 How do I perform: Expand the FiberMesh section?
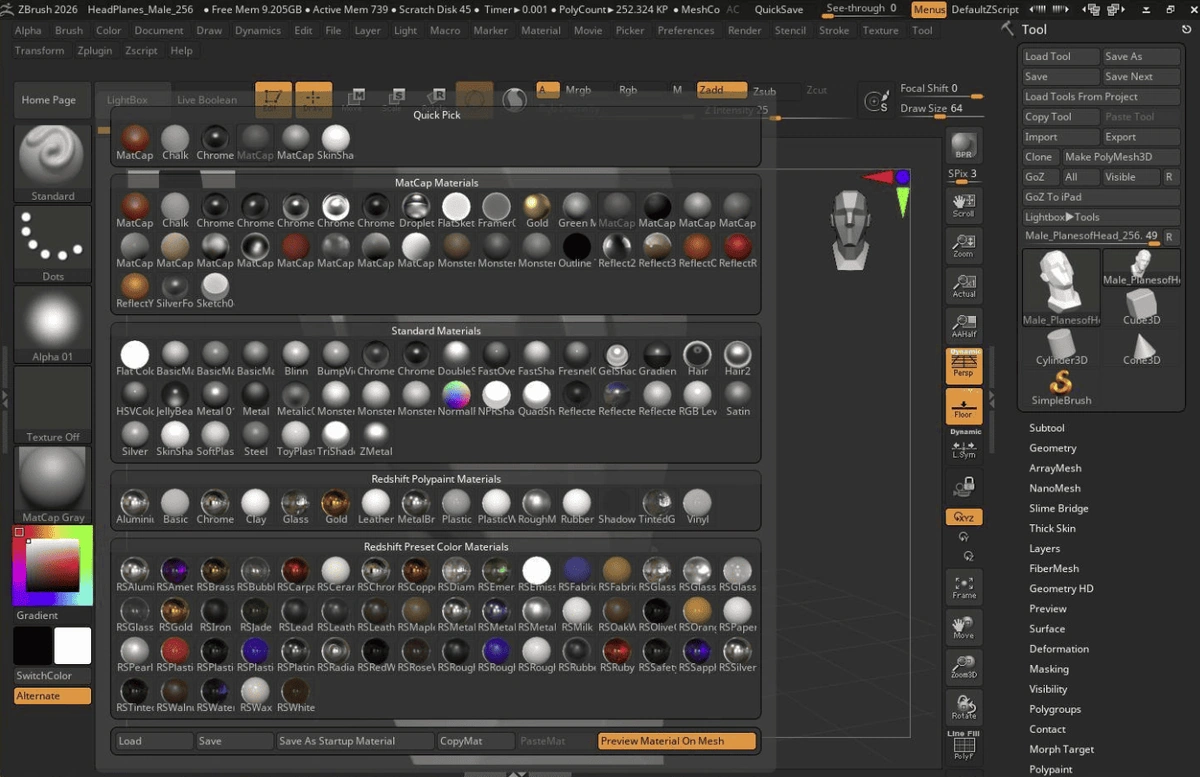click(1054, 568)
